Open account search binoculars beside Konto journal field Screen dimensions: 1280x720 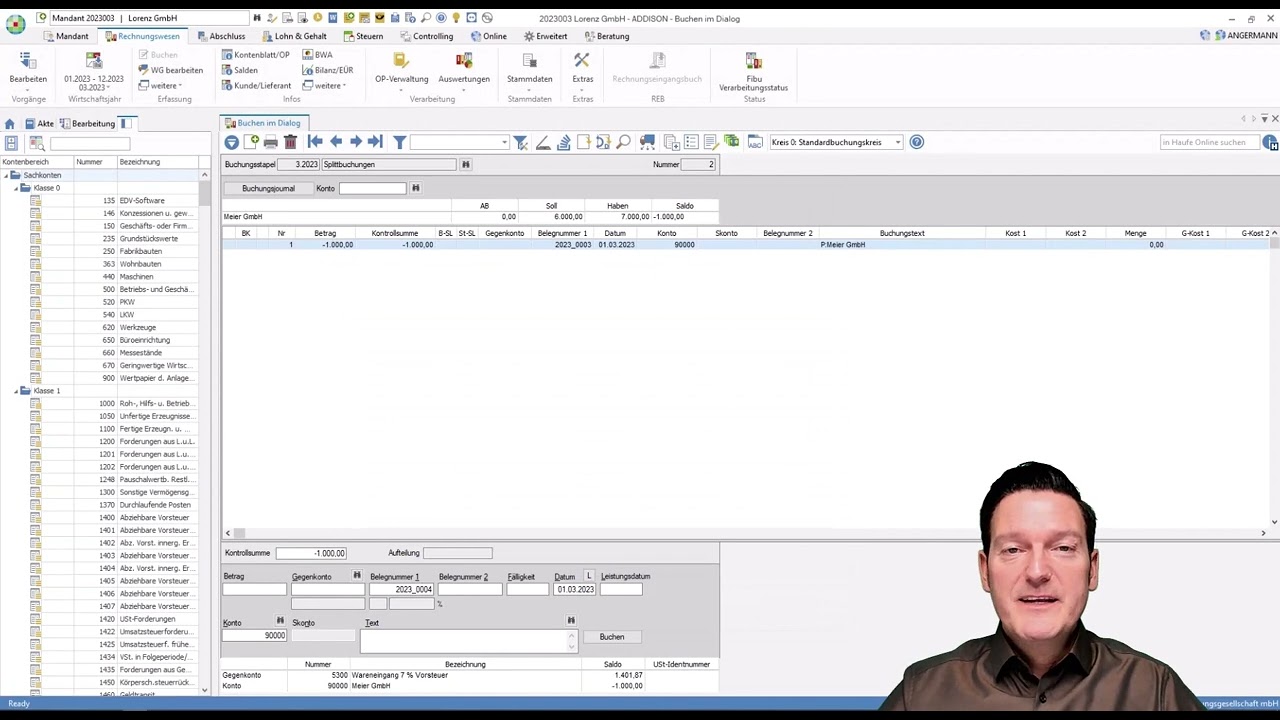416,188
